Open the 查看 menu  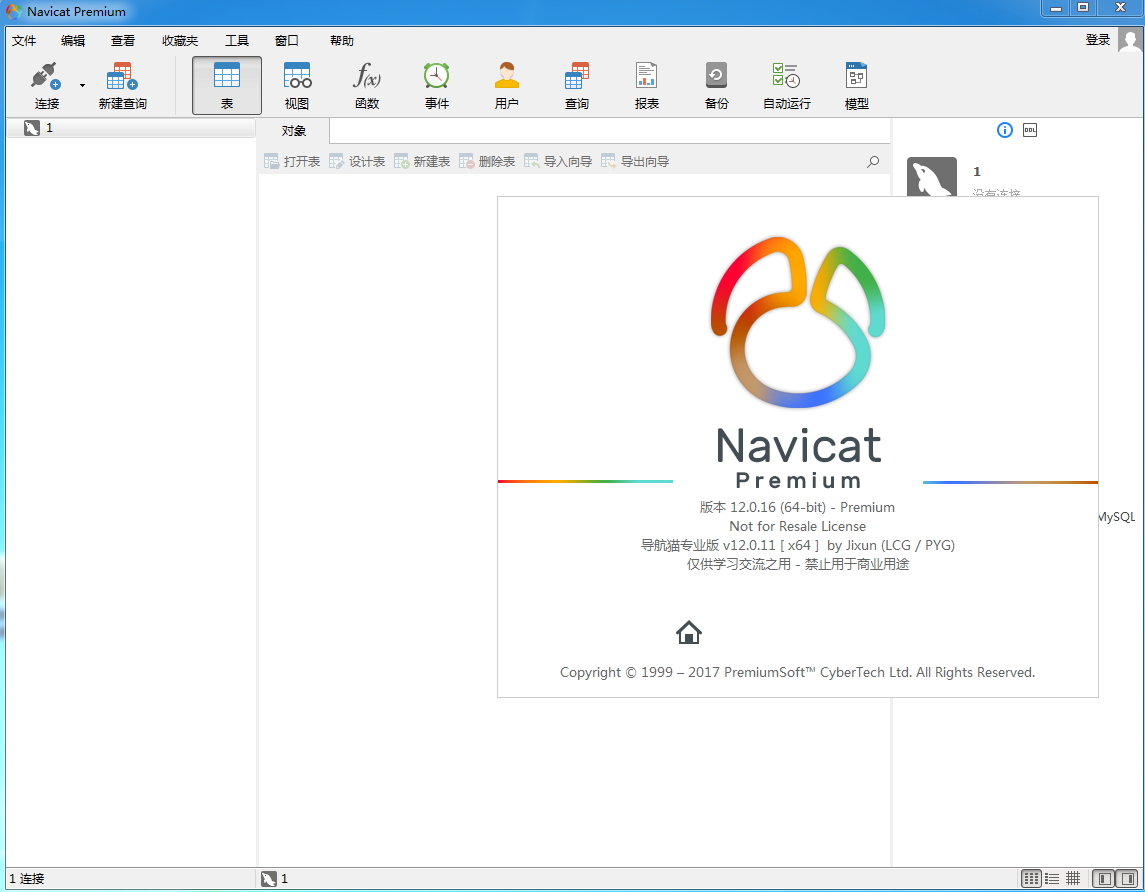[x=123, y=41]
